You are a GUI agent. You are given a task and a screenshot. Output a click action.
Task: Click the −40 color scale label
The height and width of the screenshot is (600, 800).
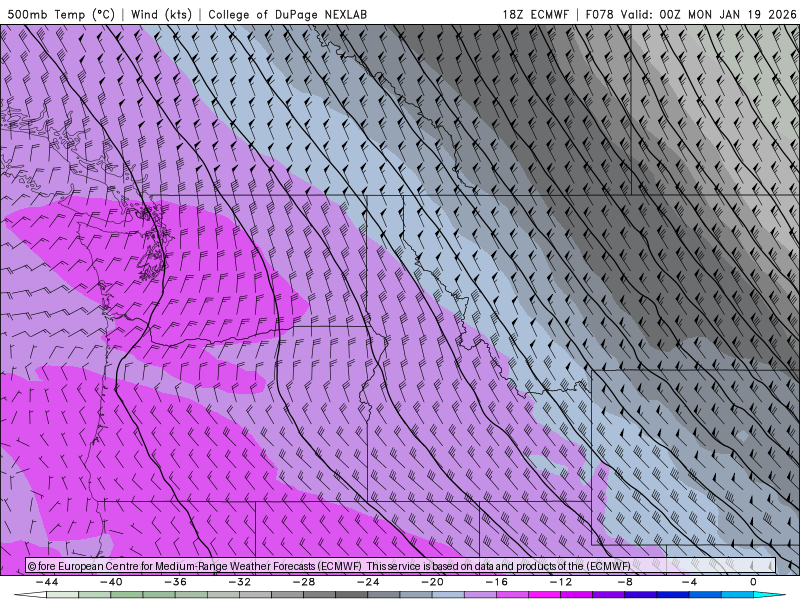[x=111, y=582]
